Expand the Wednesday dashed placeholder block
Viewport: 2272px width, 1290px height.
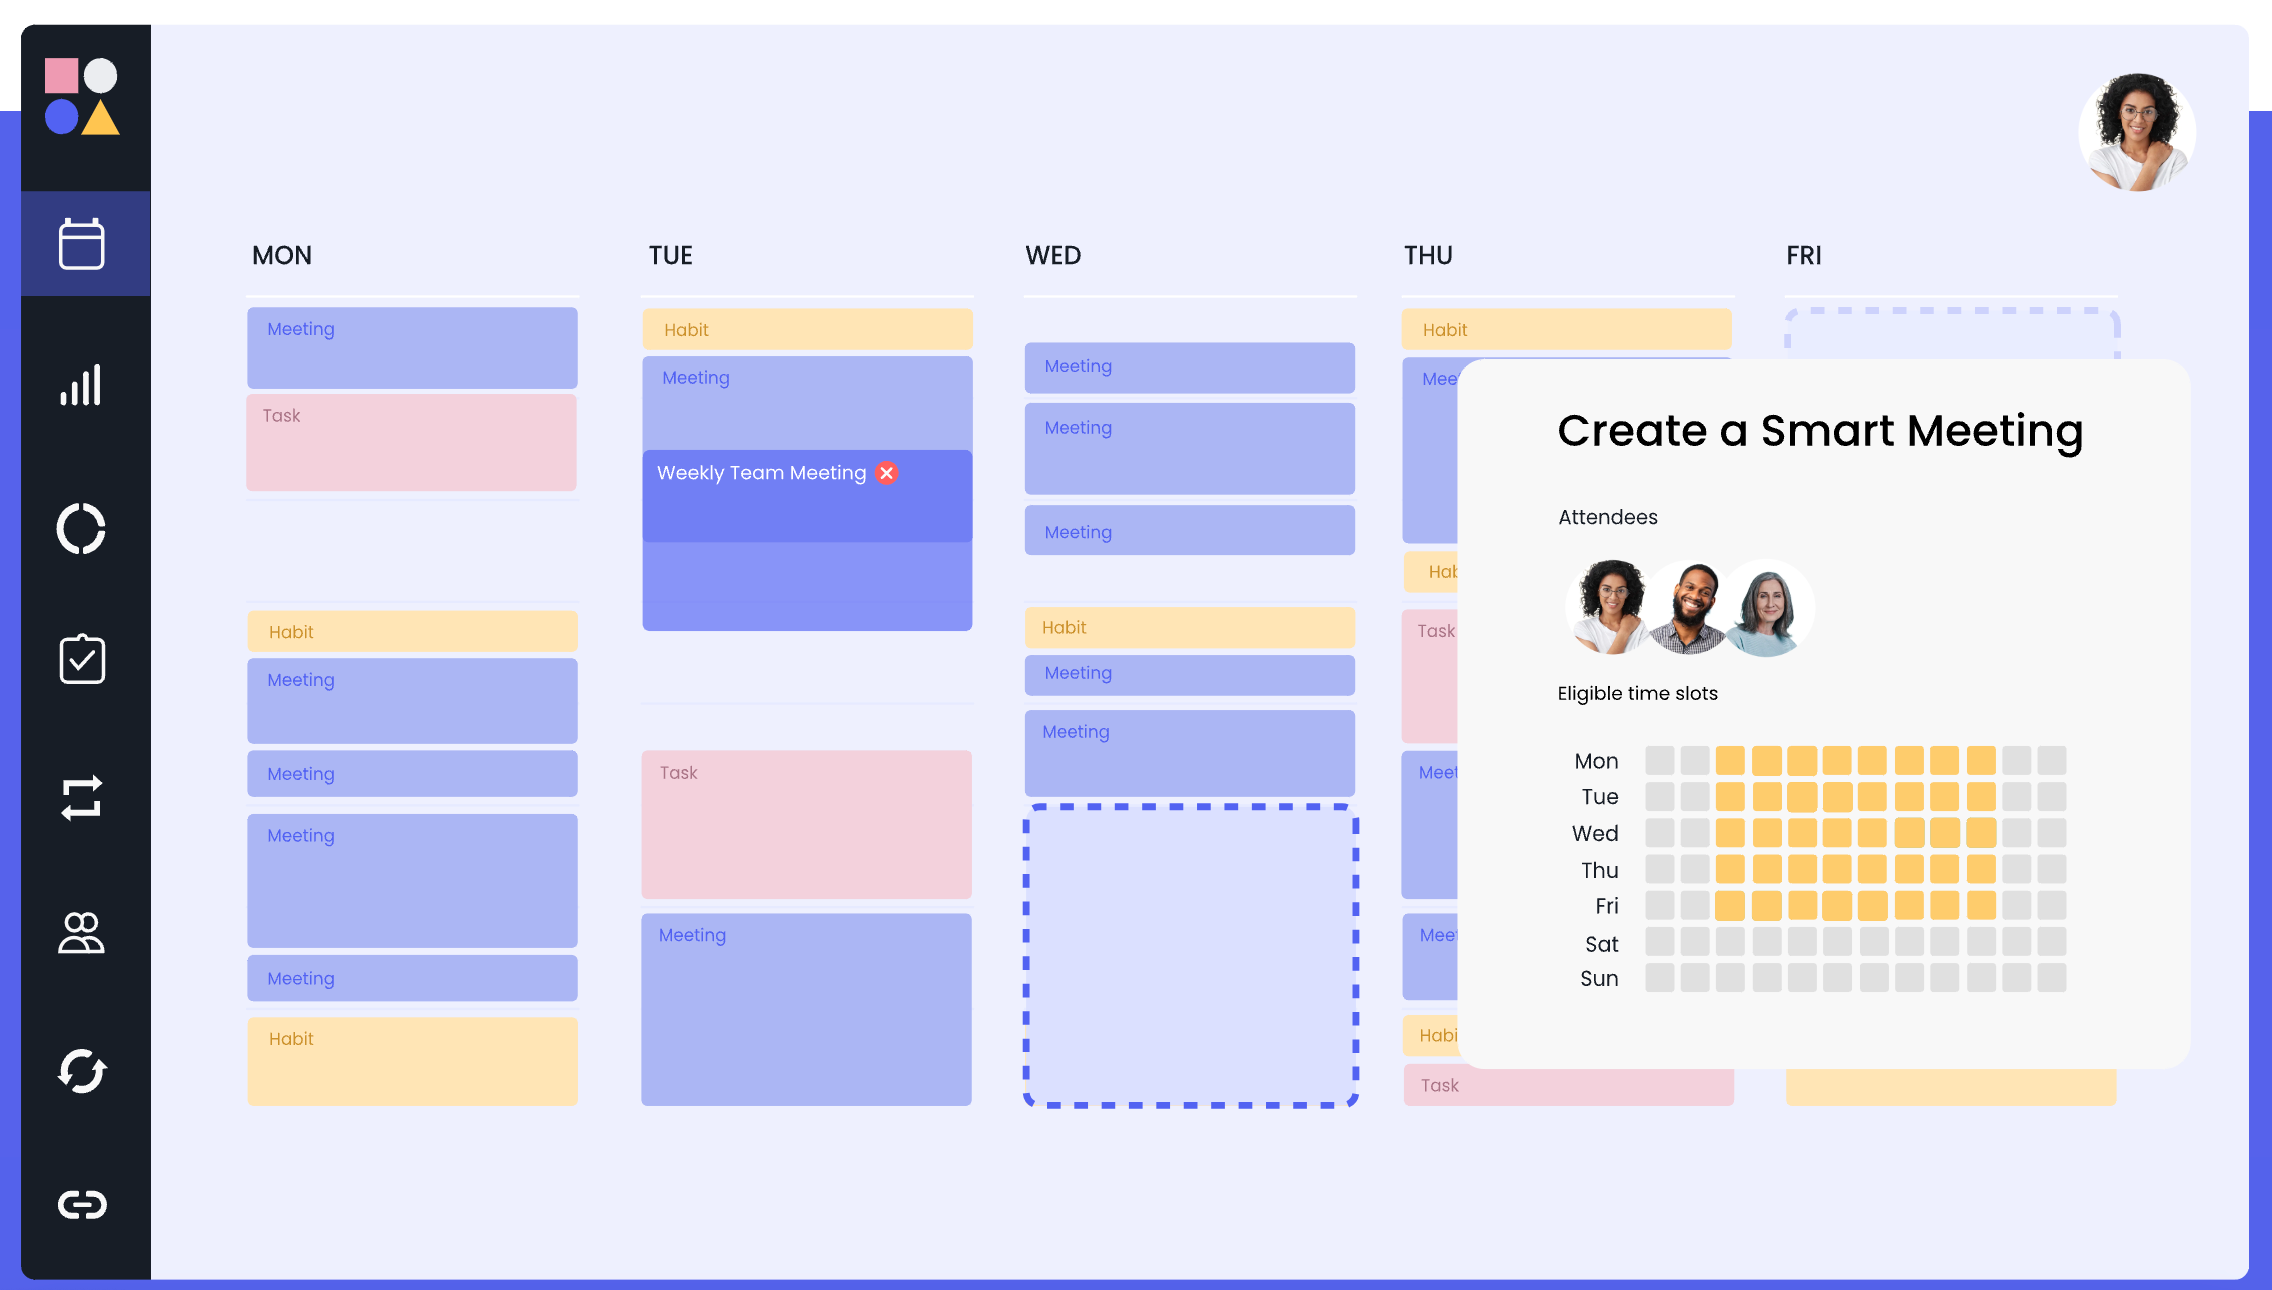pos(1189,956)
